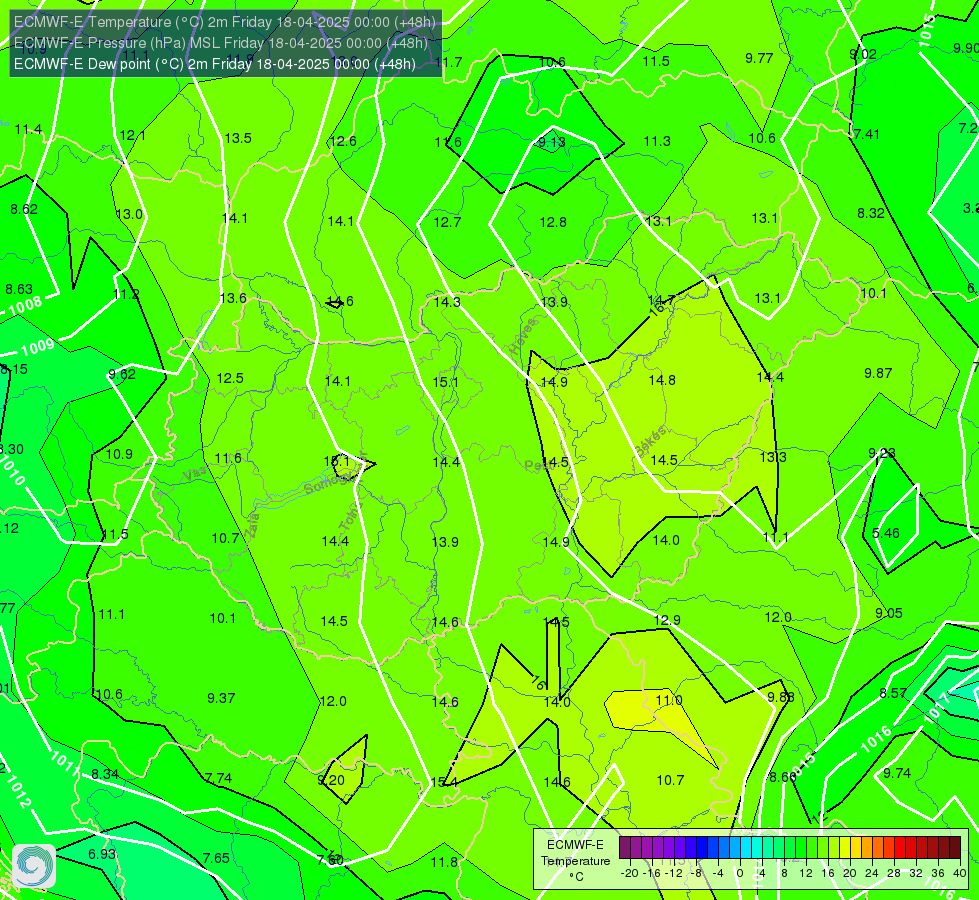
Task: Click the 1011 isobar label
Action: (64, 763)
